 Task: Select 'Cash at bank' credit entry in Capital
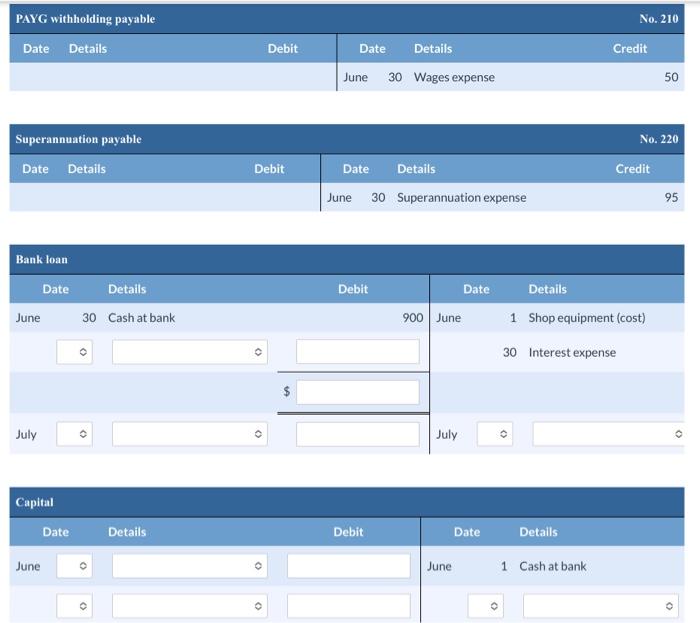coord(553,566)
